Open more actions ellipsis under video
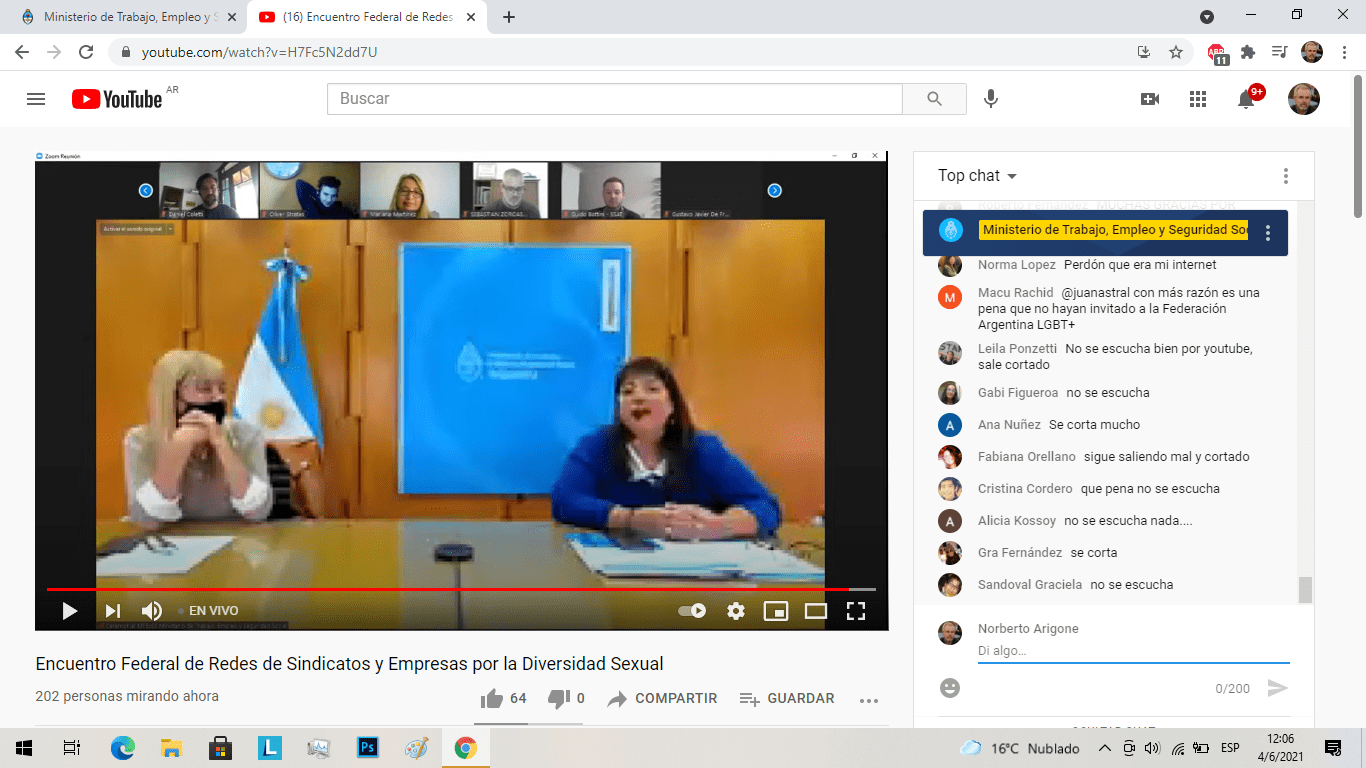1366x768 pixels. pyautogui.click(x=869, y=700)
